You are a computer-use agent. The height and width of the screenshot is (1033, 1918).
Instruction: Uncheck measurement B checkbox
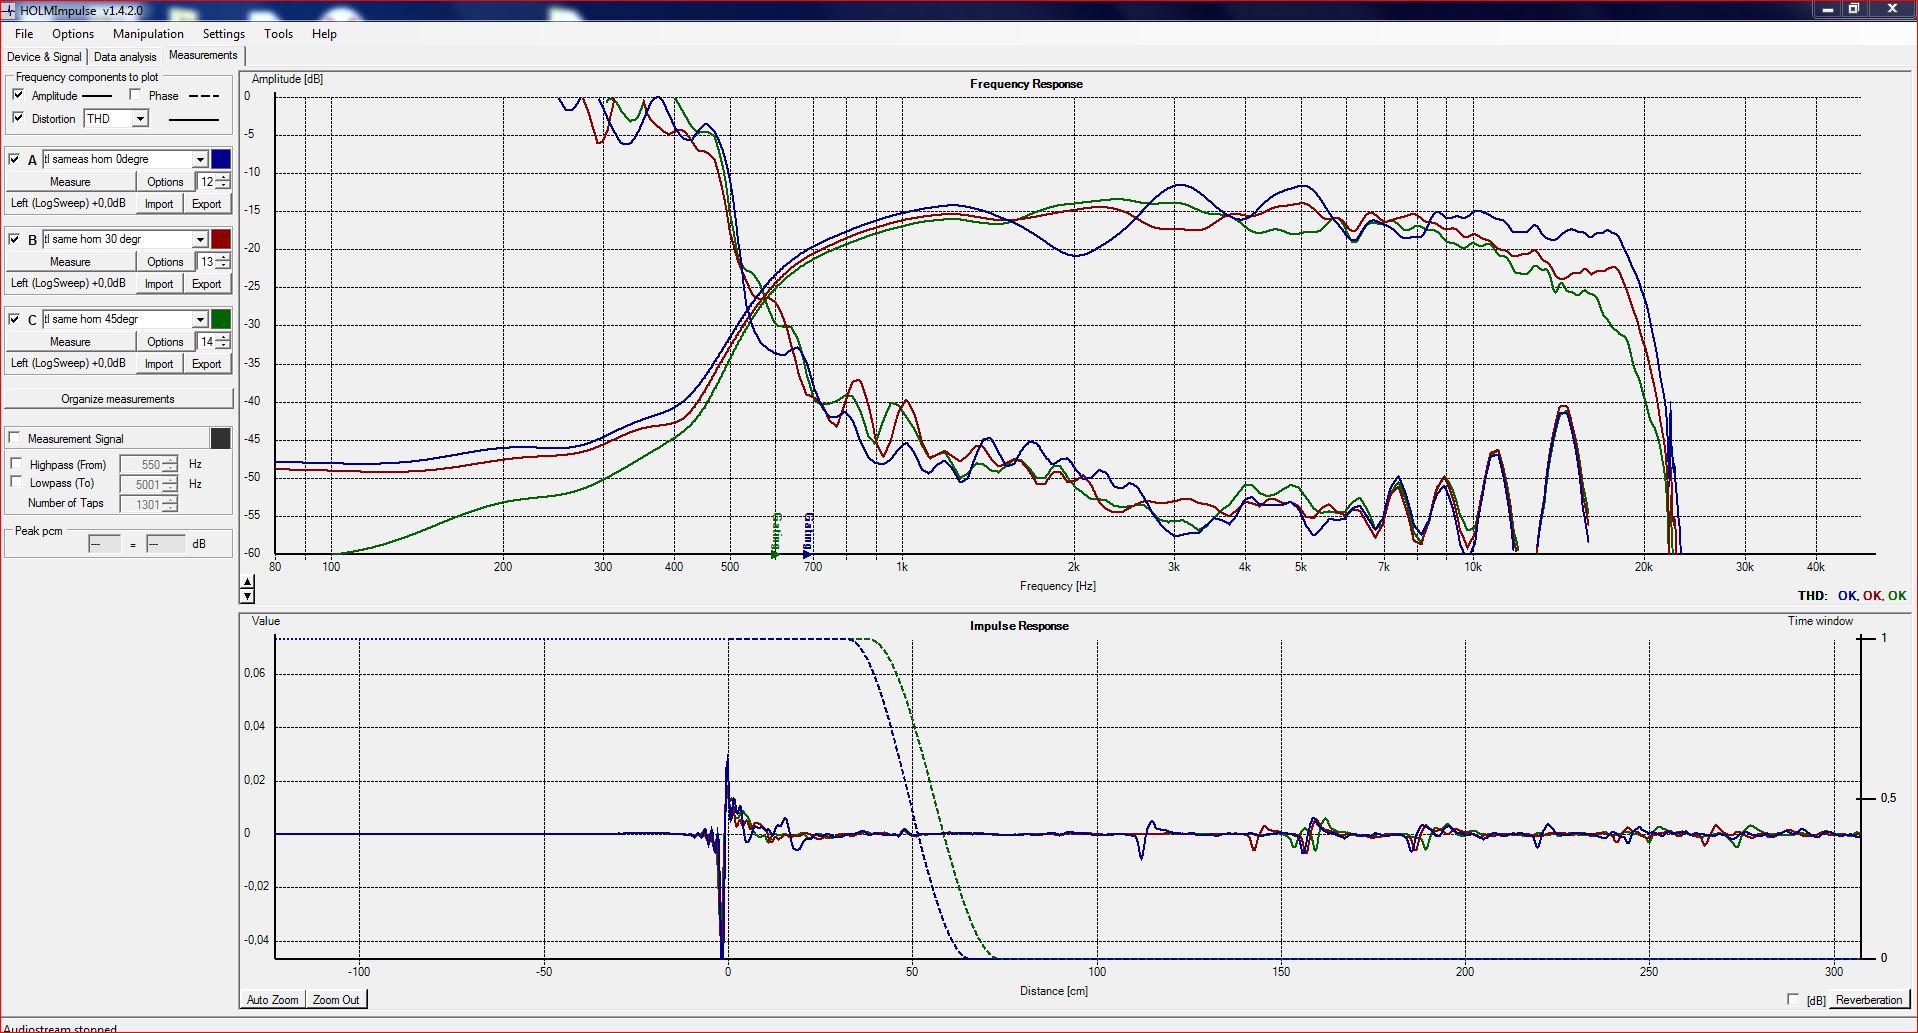click(x=14, y=239)
